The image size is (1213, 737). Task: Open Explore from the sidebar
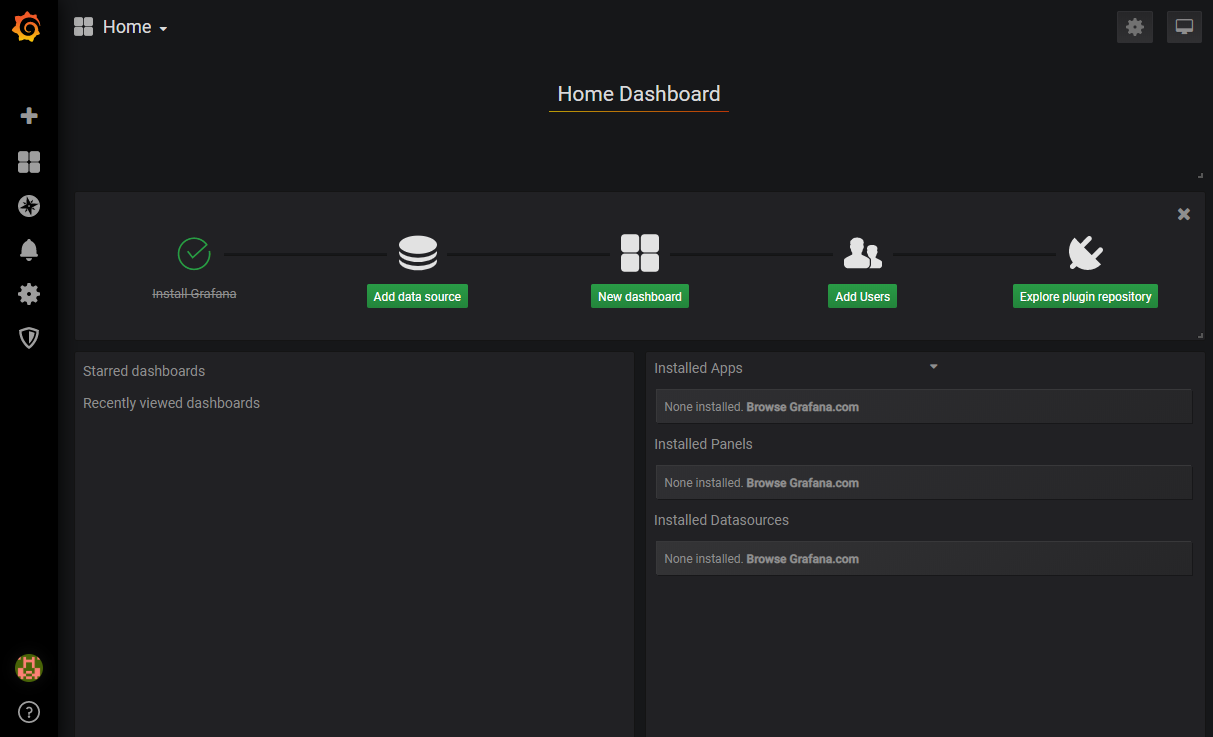[29, 206]
